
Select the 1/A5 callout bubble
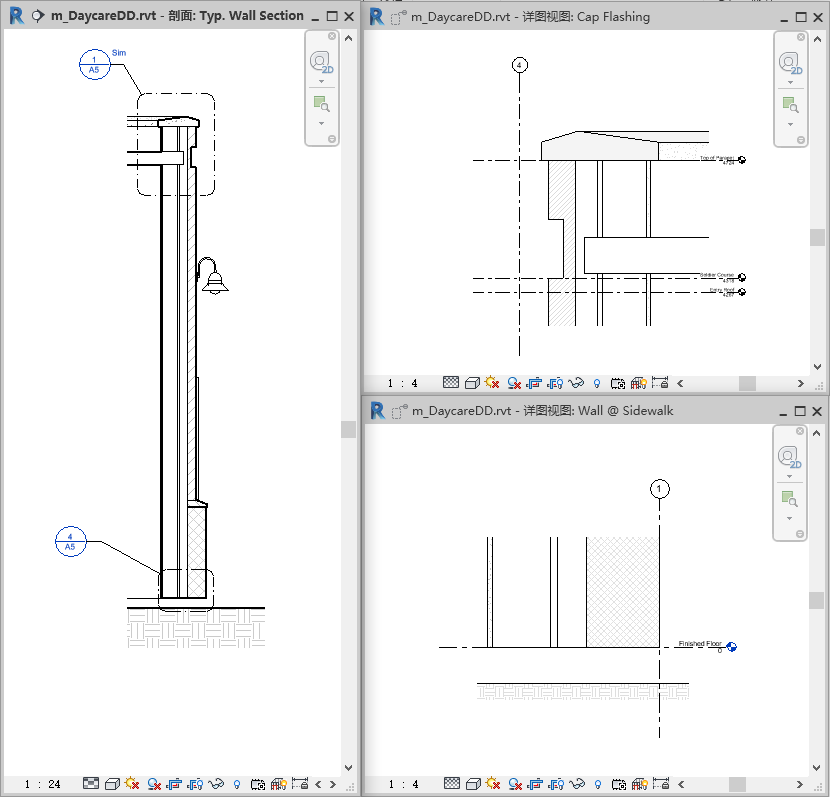click(94, 65)
